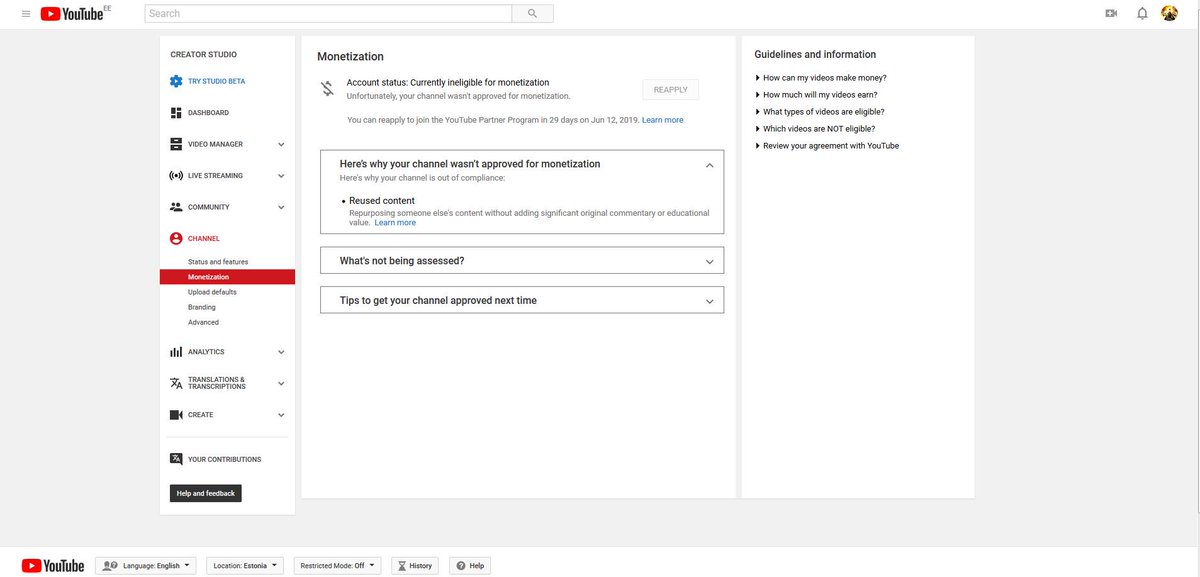Click the search magnifier button
This screenshot has width=1200, height=577.
[532, 14]
